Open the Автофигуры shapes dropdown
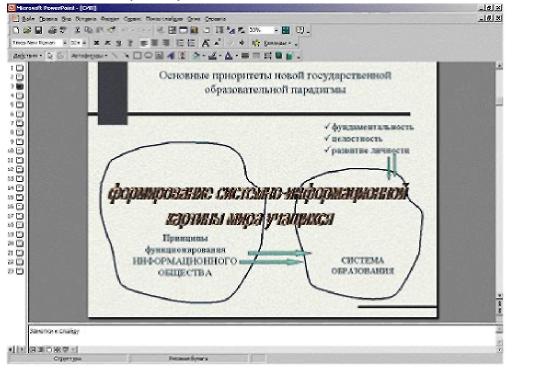 click(x=89, y=56)
